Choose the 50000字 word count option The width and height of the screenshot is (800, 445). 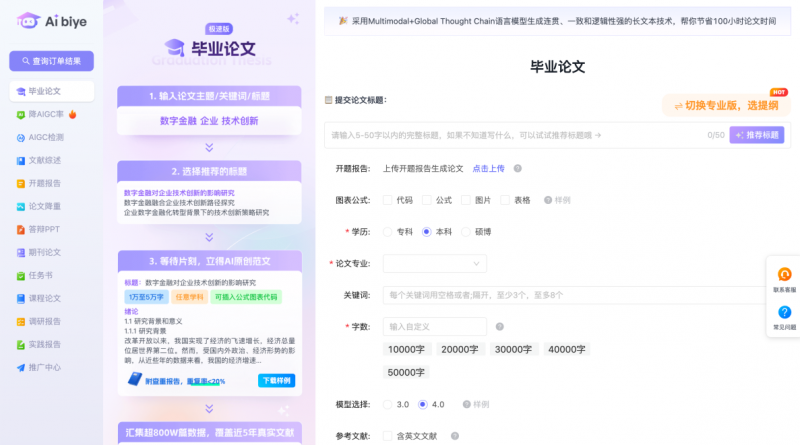406,373
